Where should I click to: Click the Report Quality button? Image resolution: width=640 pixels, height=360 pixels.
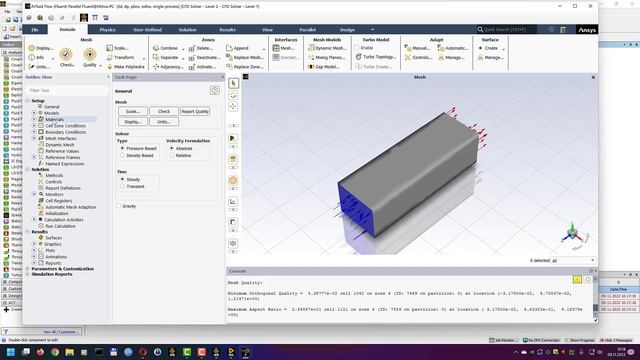(195, 111)
